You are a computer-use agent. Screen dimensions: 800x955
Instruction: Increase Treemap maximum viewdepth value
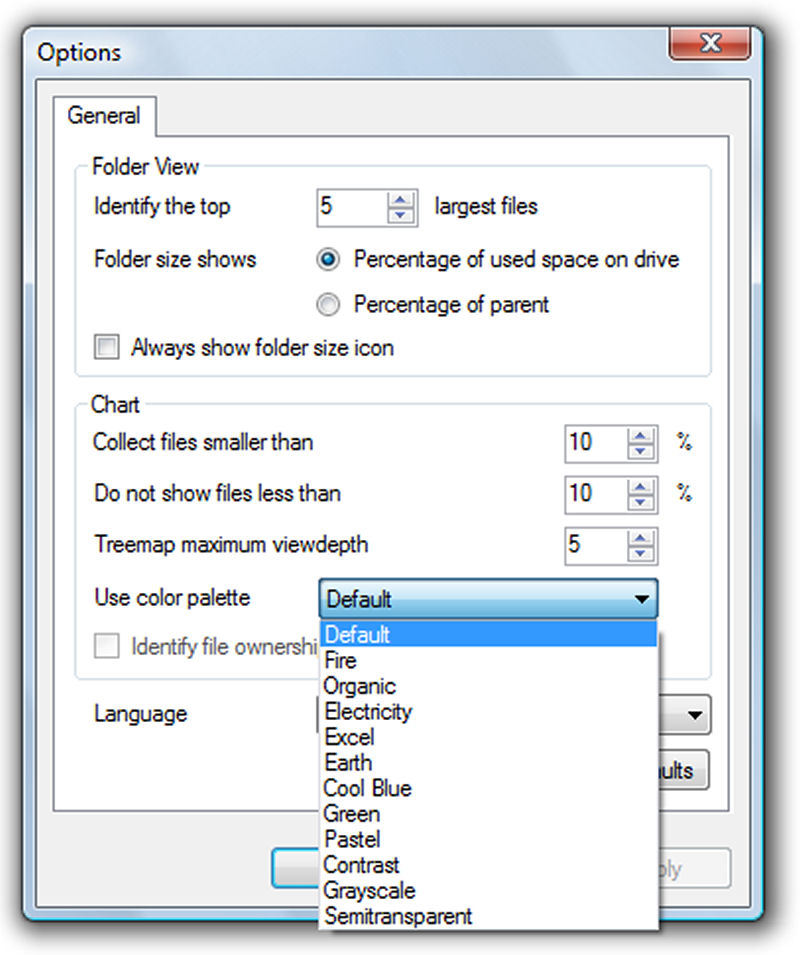point(640,538)
